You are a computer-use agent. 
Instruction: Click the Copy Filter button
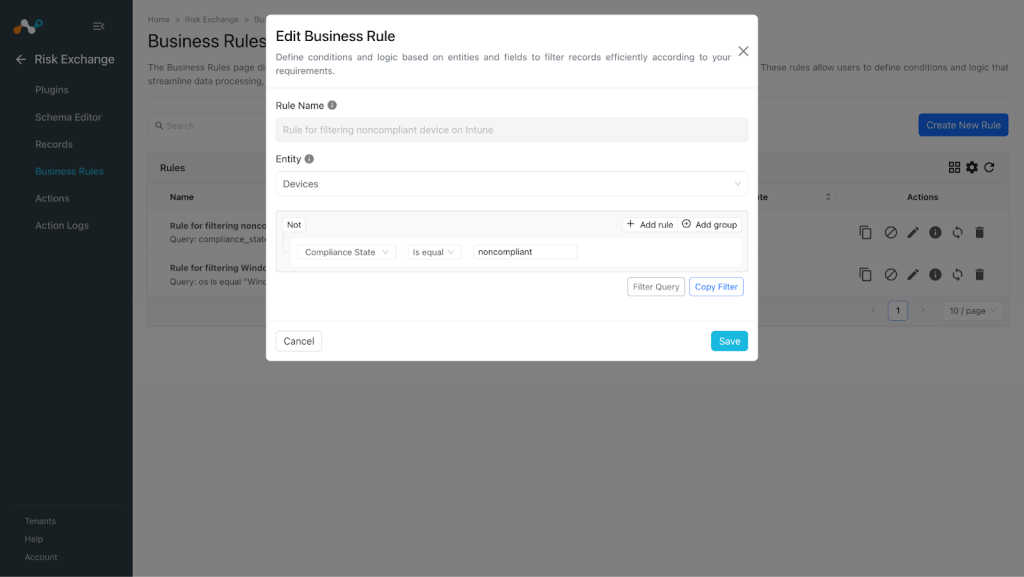click(x=716, y=287)
